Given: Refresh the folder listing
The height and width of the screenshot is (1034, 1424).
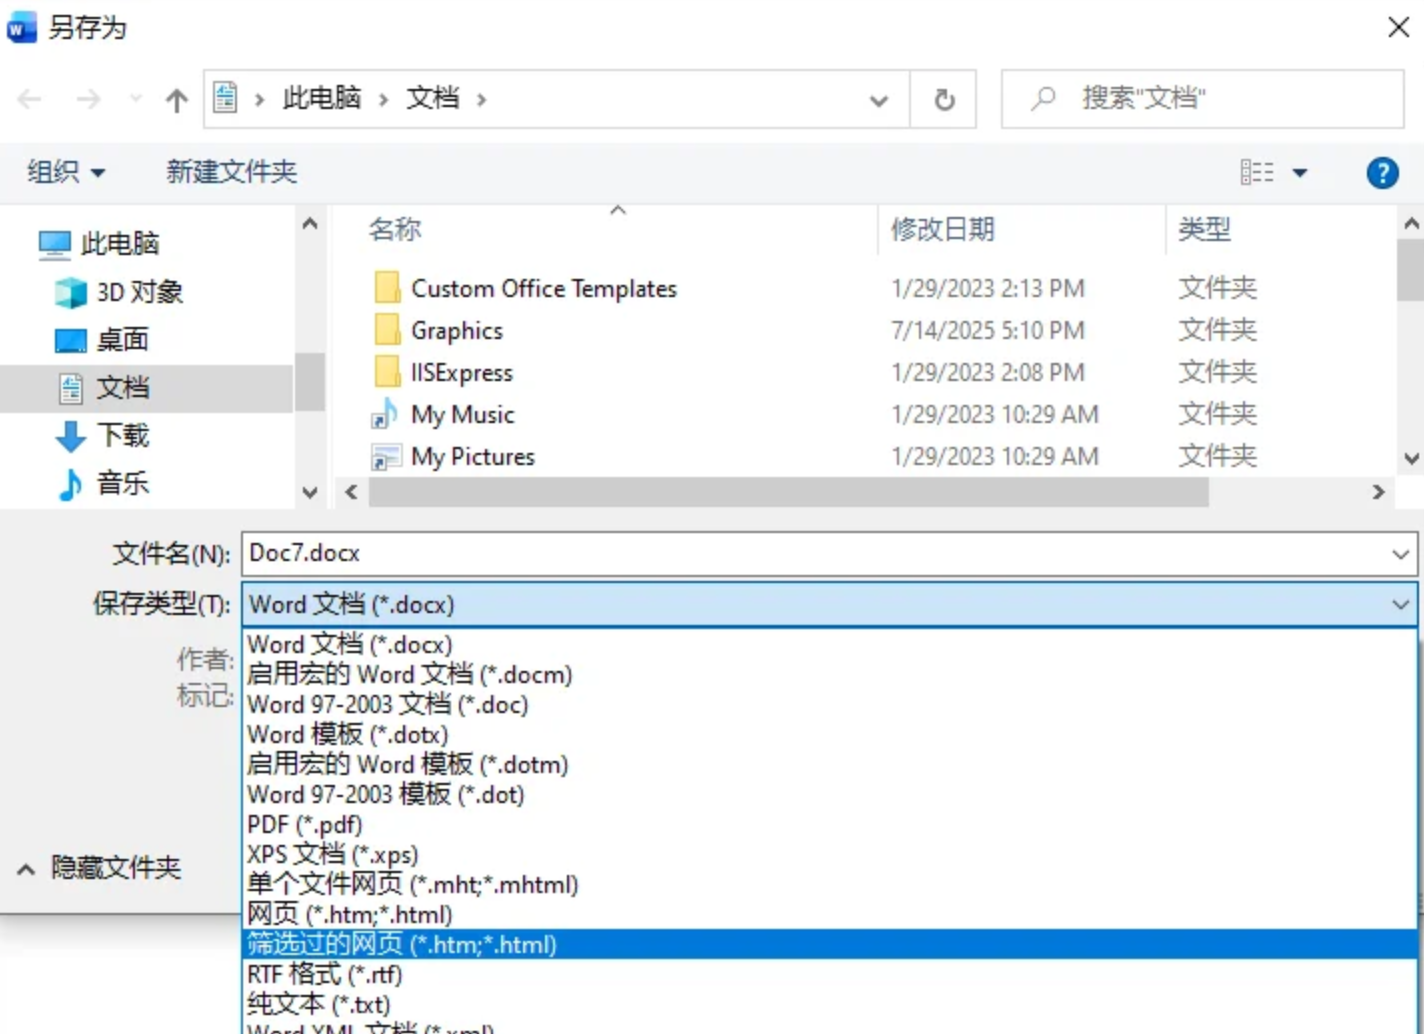Looking at the screenshot, I should tap(944, 99).
